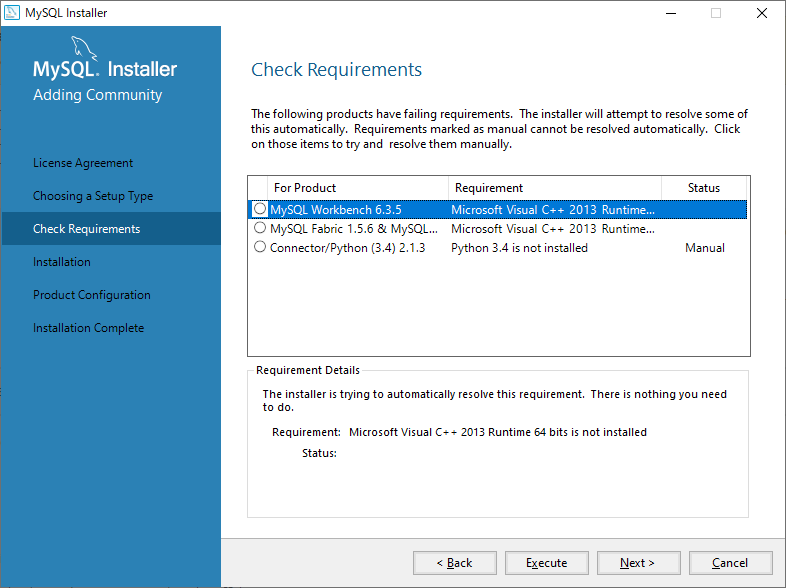Select the MySQL Fabric 1.5.6 radio button
The image size is (786, 588).
coord(260,229)
